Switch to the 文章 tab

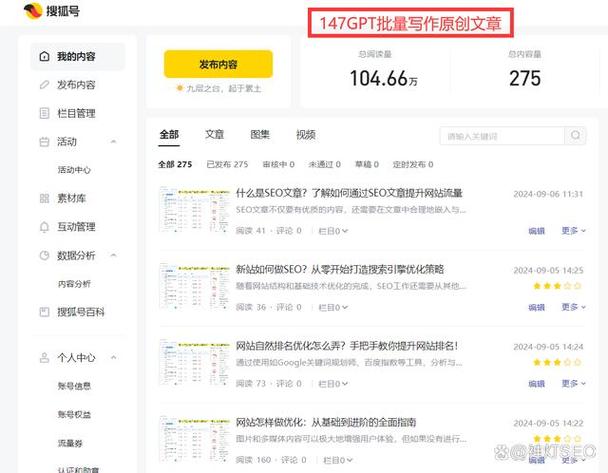click(x=214, y=135)
